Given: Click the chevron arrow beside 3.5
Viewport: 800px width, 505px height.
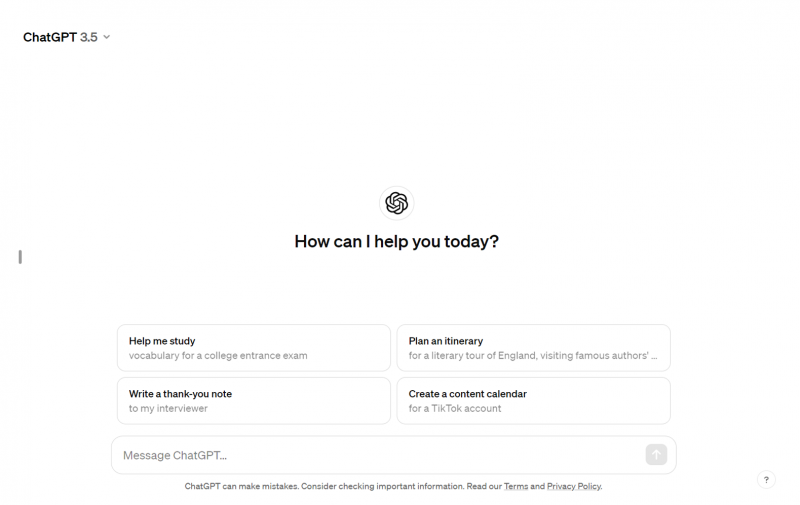Looking at the screenshot, I should click(x=107, y=37).
